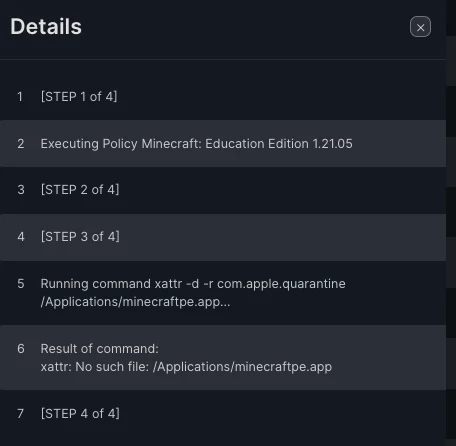456x446 pixels.
Task: Click line number 4
Action: point(21,237)
